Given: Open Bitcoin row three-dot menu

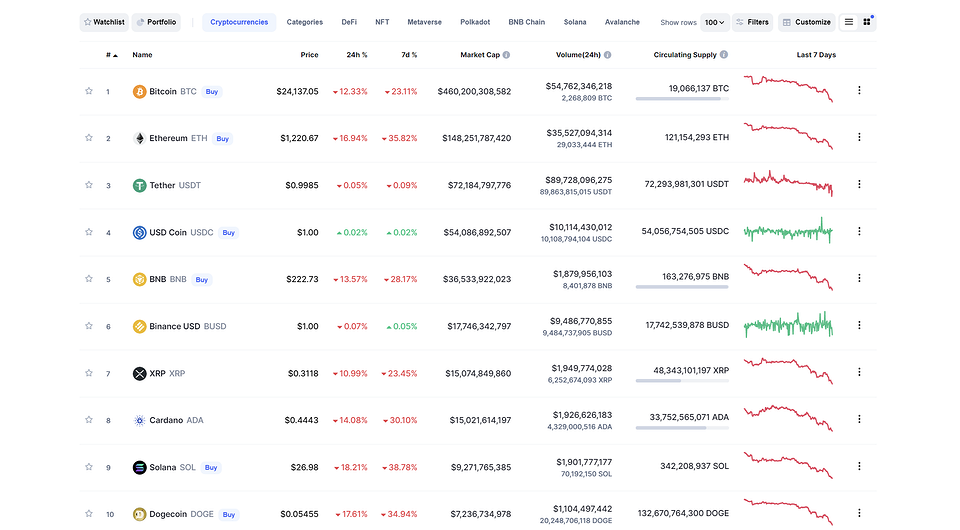Looking at the screenshot, I should coord(859,90).
